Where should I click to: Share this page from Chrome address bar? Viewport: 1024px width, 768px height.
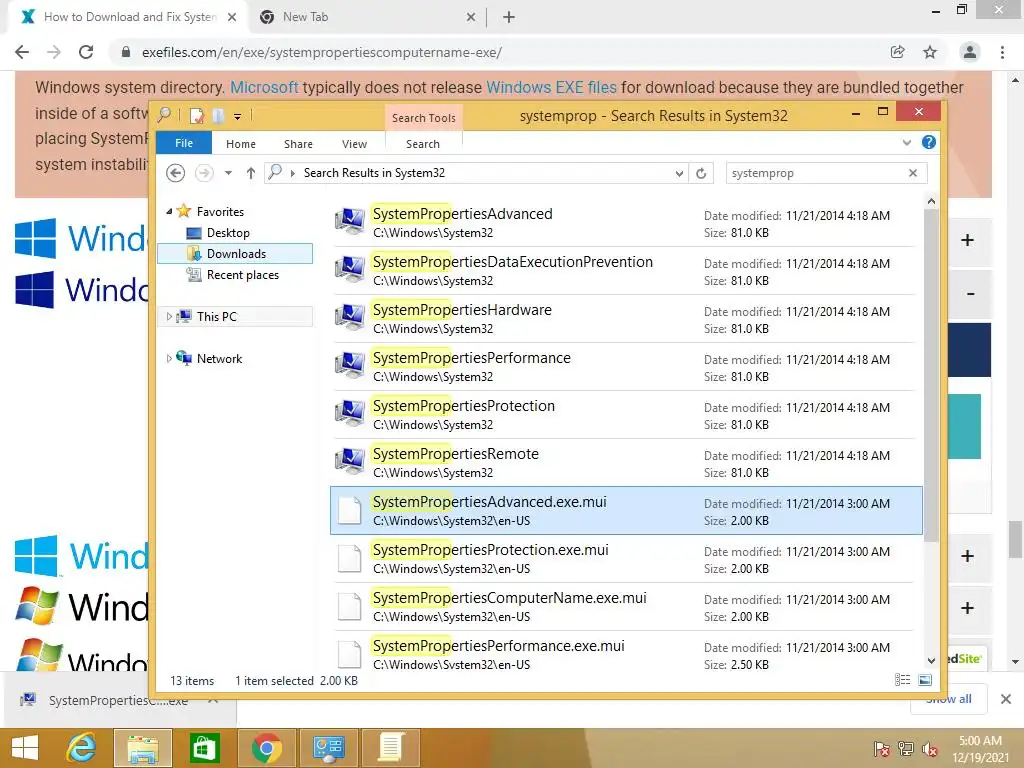pyautogui.click(x=898, y=52)
